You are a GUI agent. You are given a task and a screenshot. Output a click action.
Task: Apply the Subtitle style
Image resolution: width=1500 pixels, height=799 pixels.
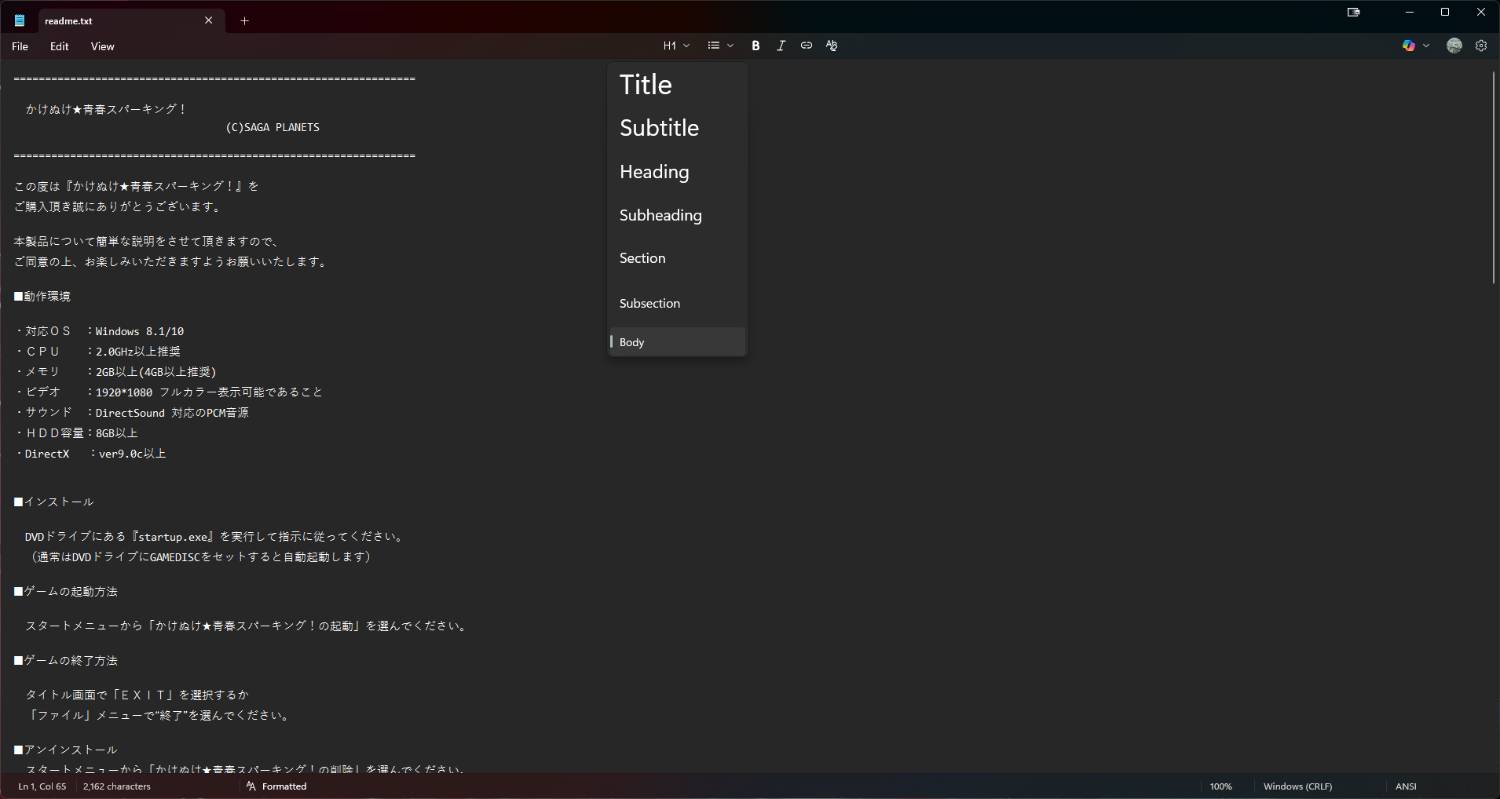point(677,128)
